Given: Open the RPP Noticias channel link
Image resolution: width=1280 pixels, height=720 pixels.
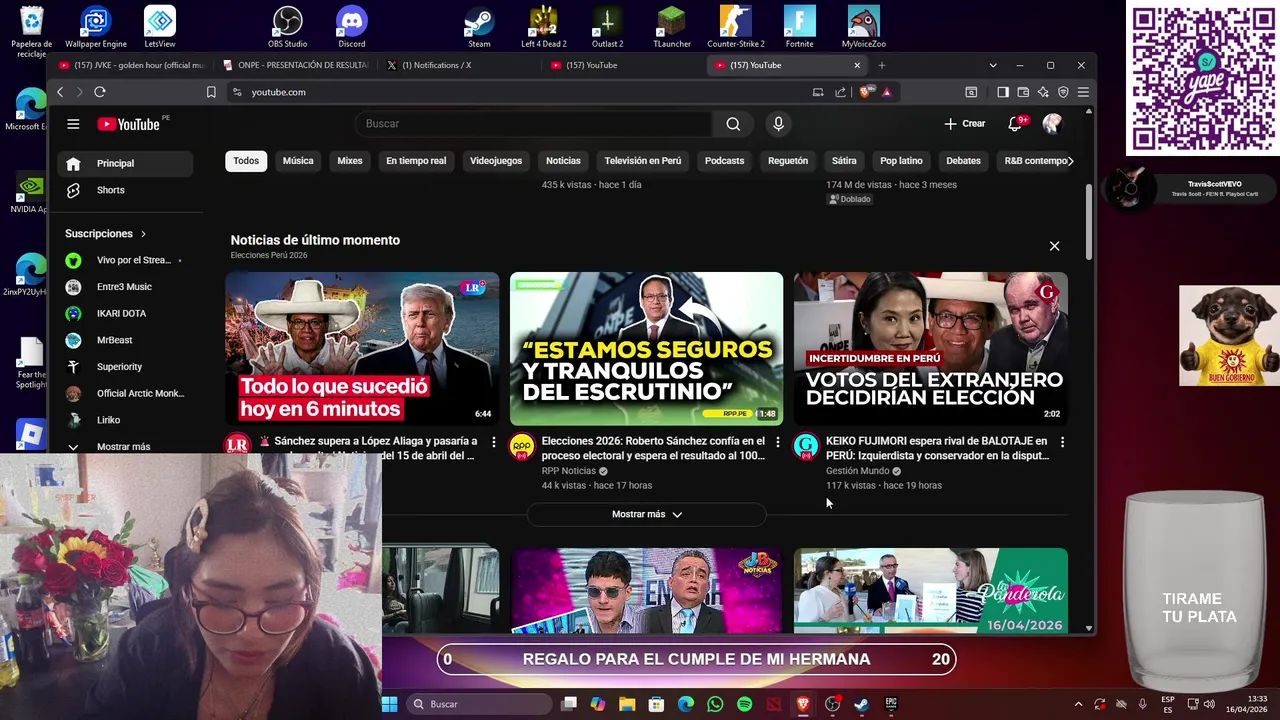Looking at the screenshot, I should pyautogui.click(x=568, y=471).
